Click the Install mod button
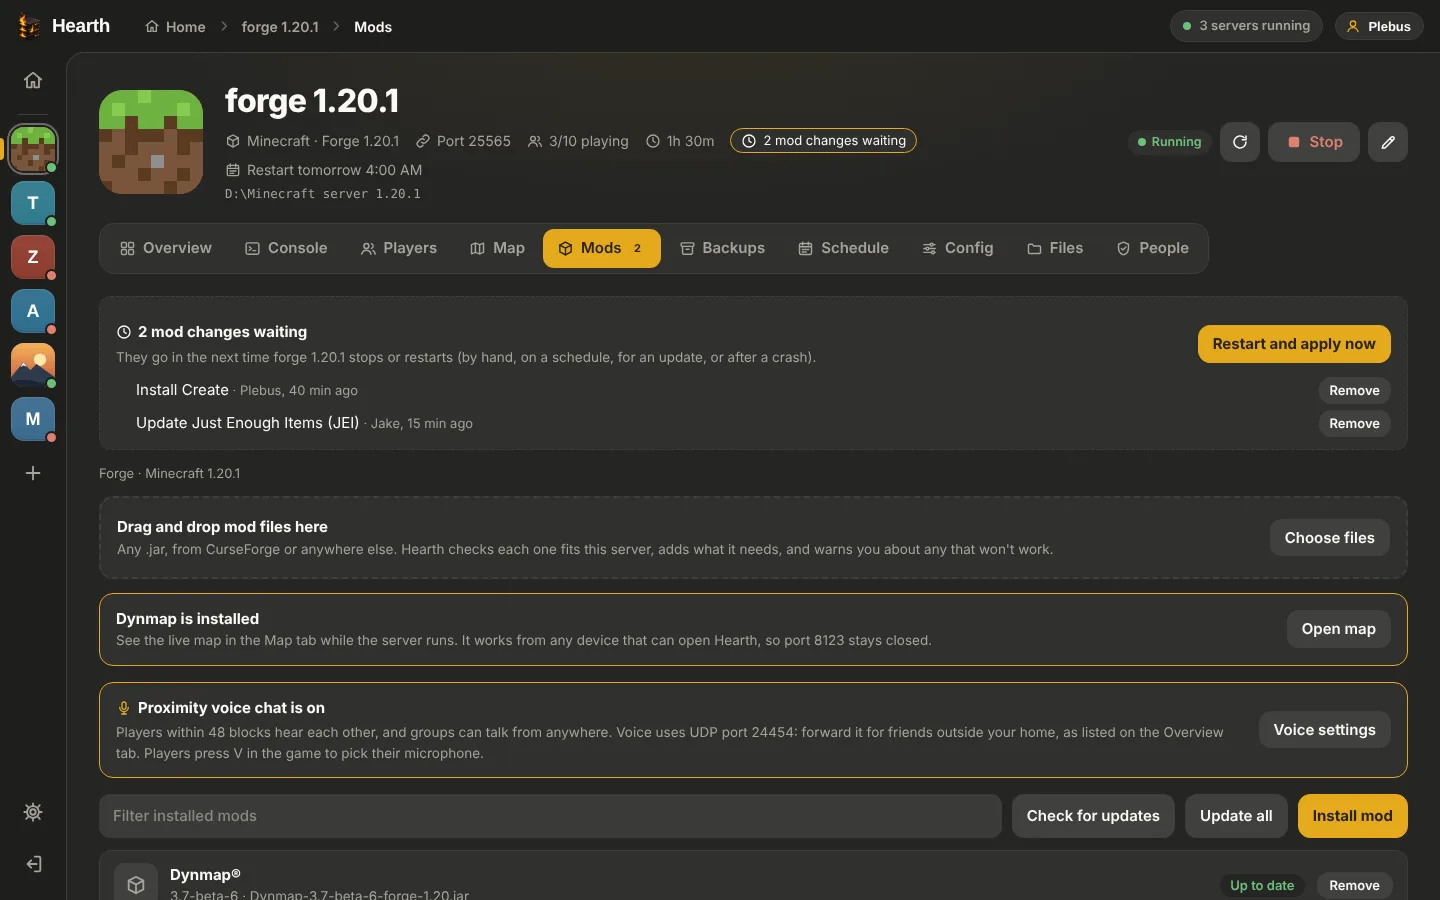 [x=1352, y=816]
